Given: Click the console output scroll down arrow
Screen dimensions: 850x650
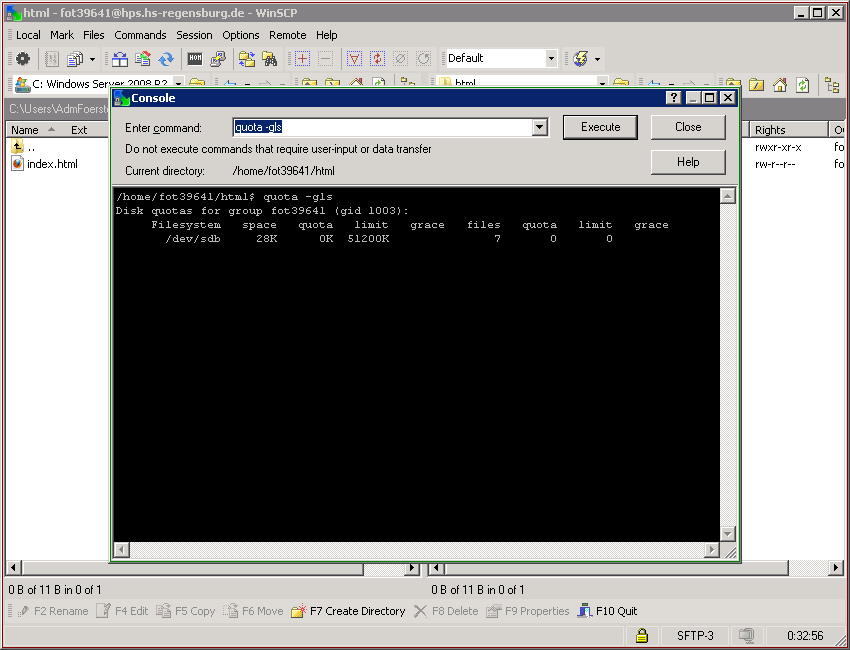Looking at the screenshot, I should 727,533.
